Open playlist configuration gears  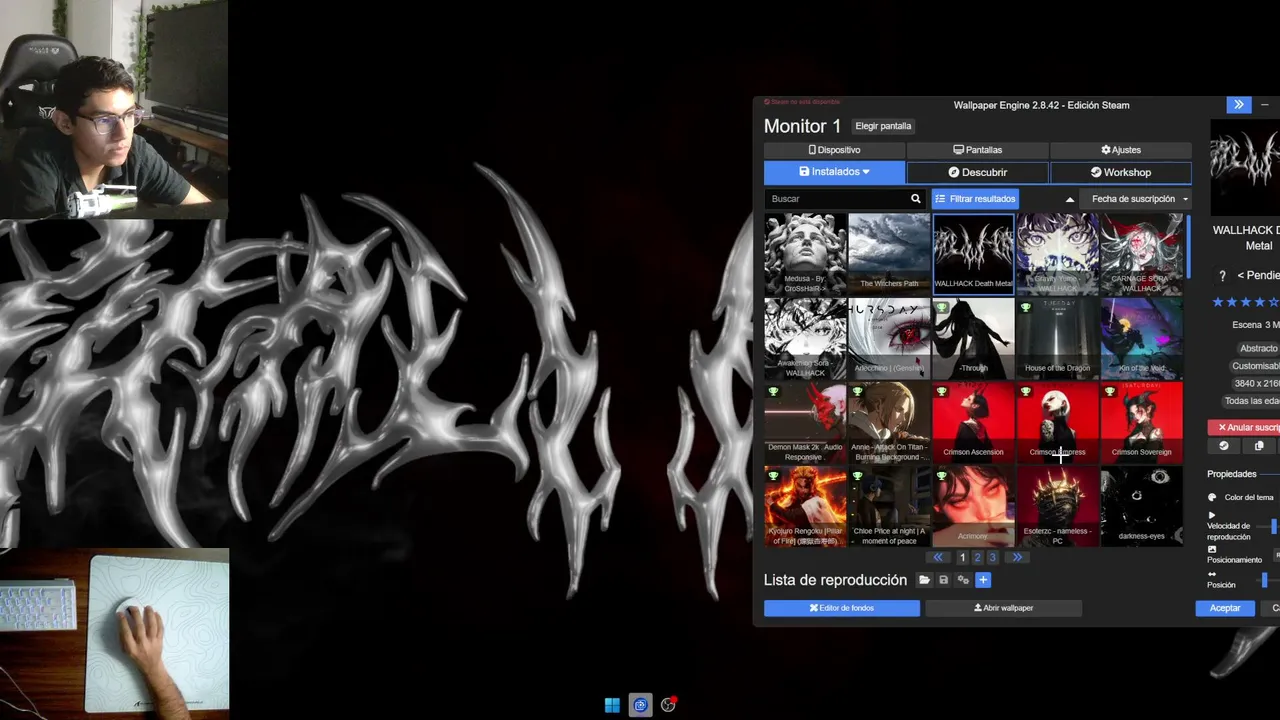point(963,580)
